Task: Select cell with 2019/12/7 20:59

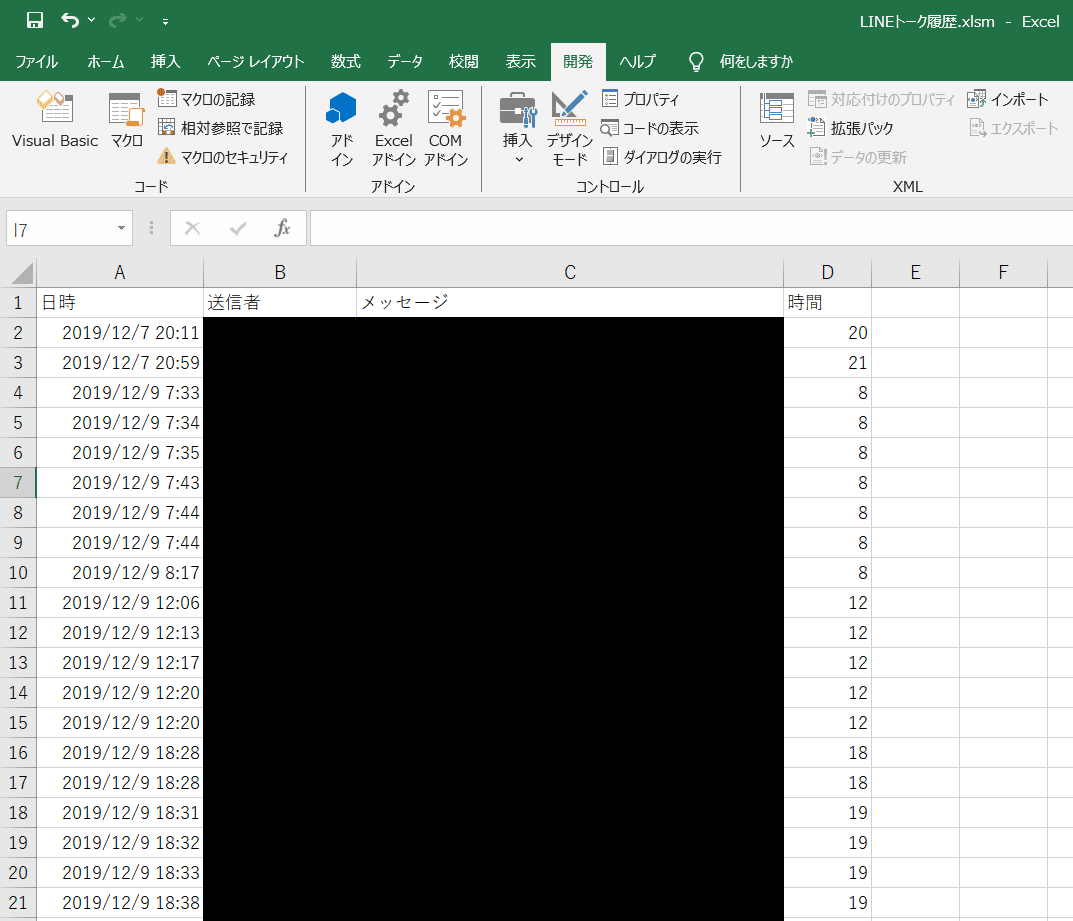Action: pyautogui.click(x=120, y=363)
